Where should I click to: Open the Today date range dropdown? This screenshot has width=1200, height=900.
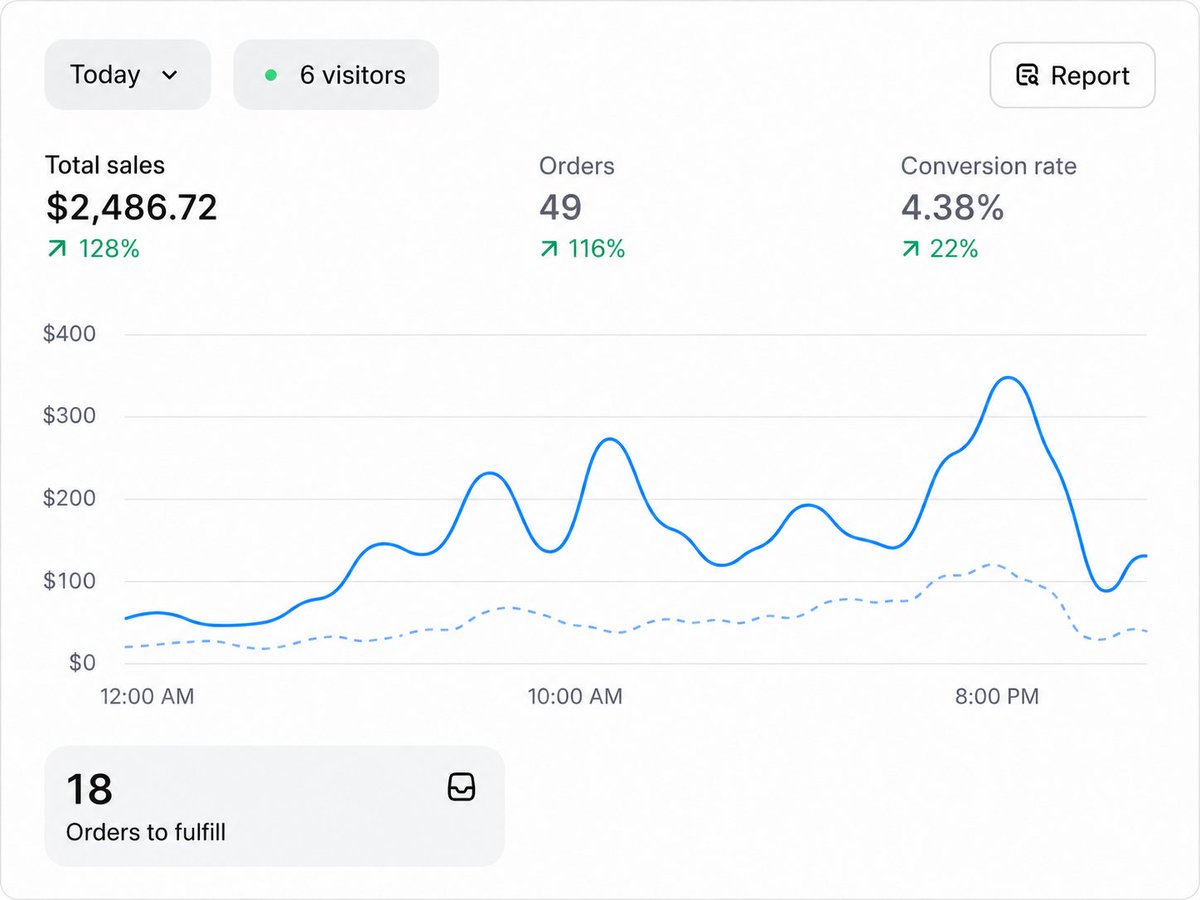(127, 75)
